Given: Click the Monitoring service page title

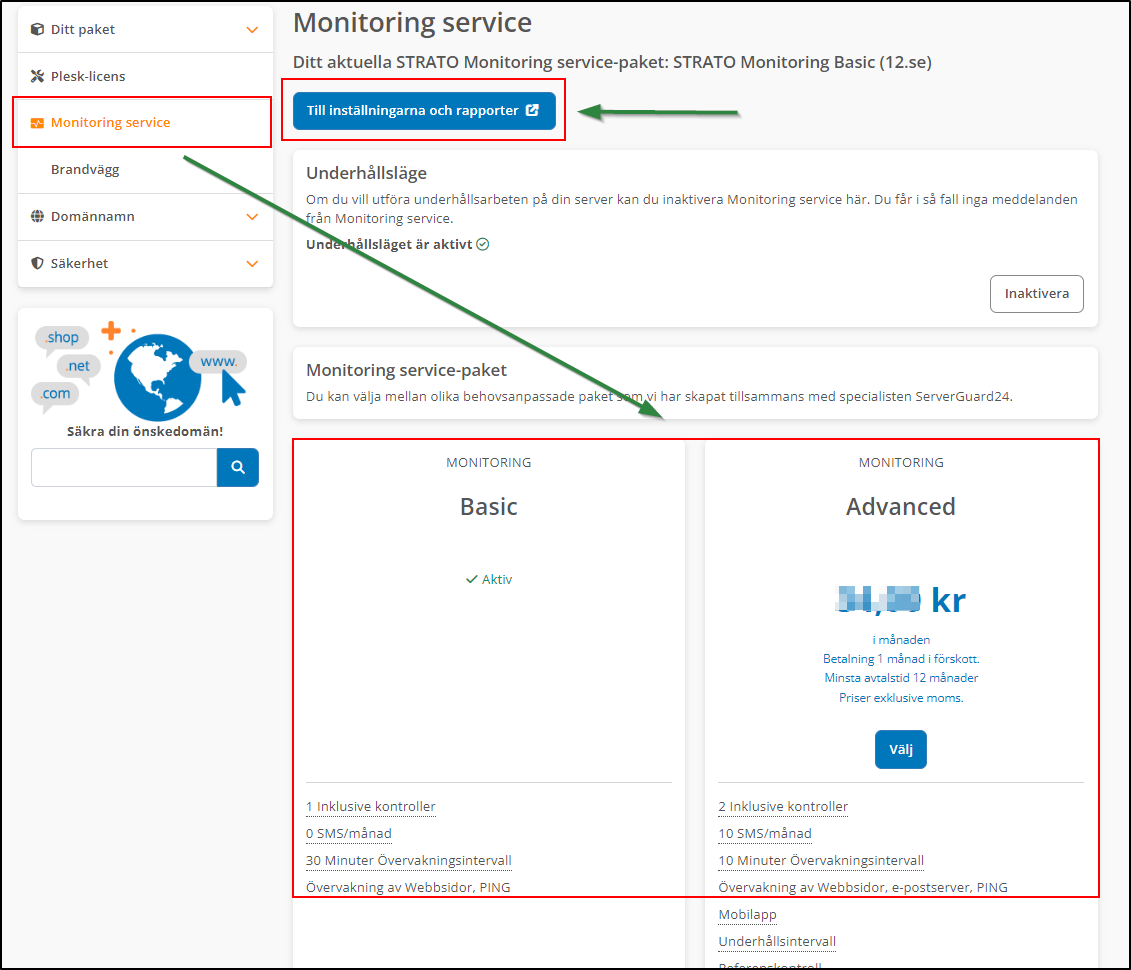Looking at the screenshot, I should (x=413, y=23).
